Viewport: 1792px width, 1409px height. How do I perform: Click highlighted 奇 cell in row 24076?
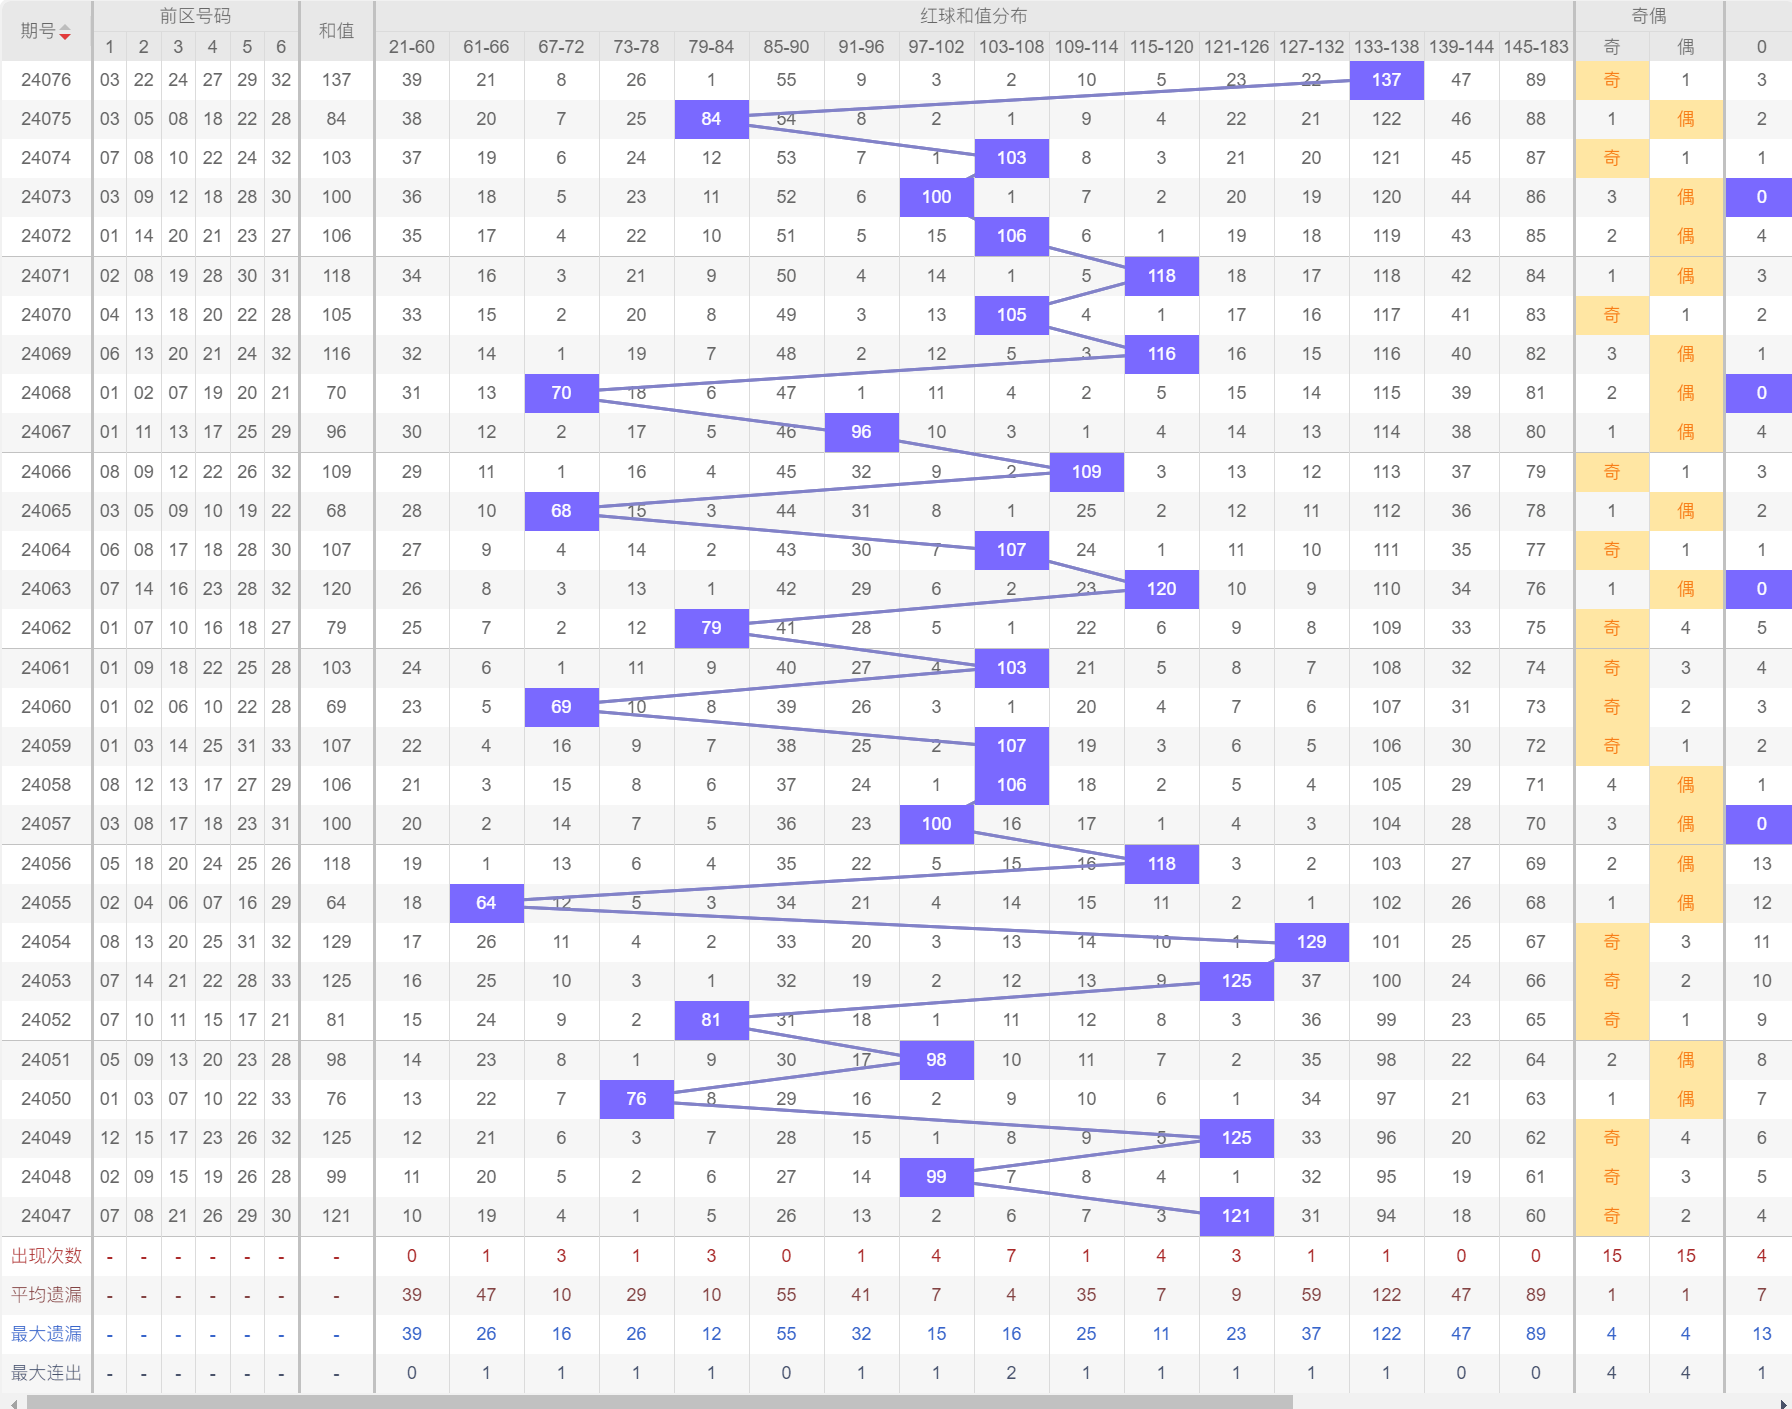1611,80
